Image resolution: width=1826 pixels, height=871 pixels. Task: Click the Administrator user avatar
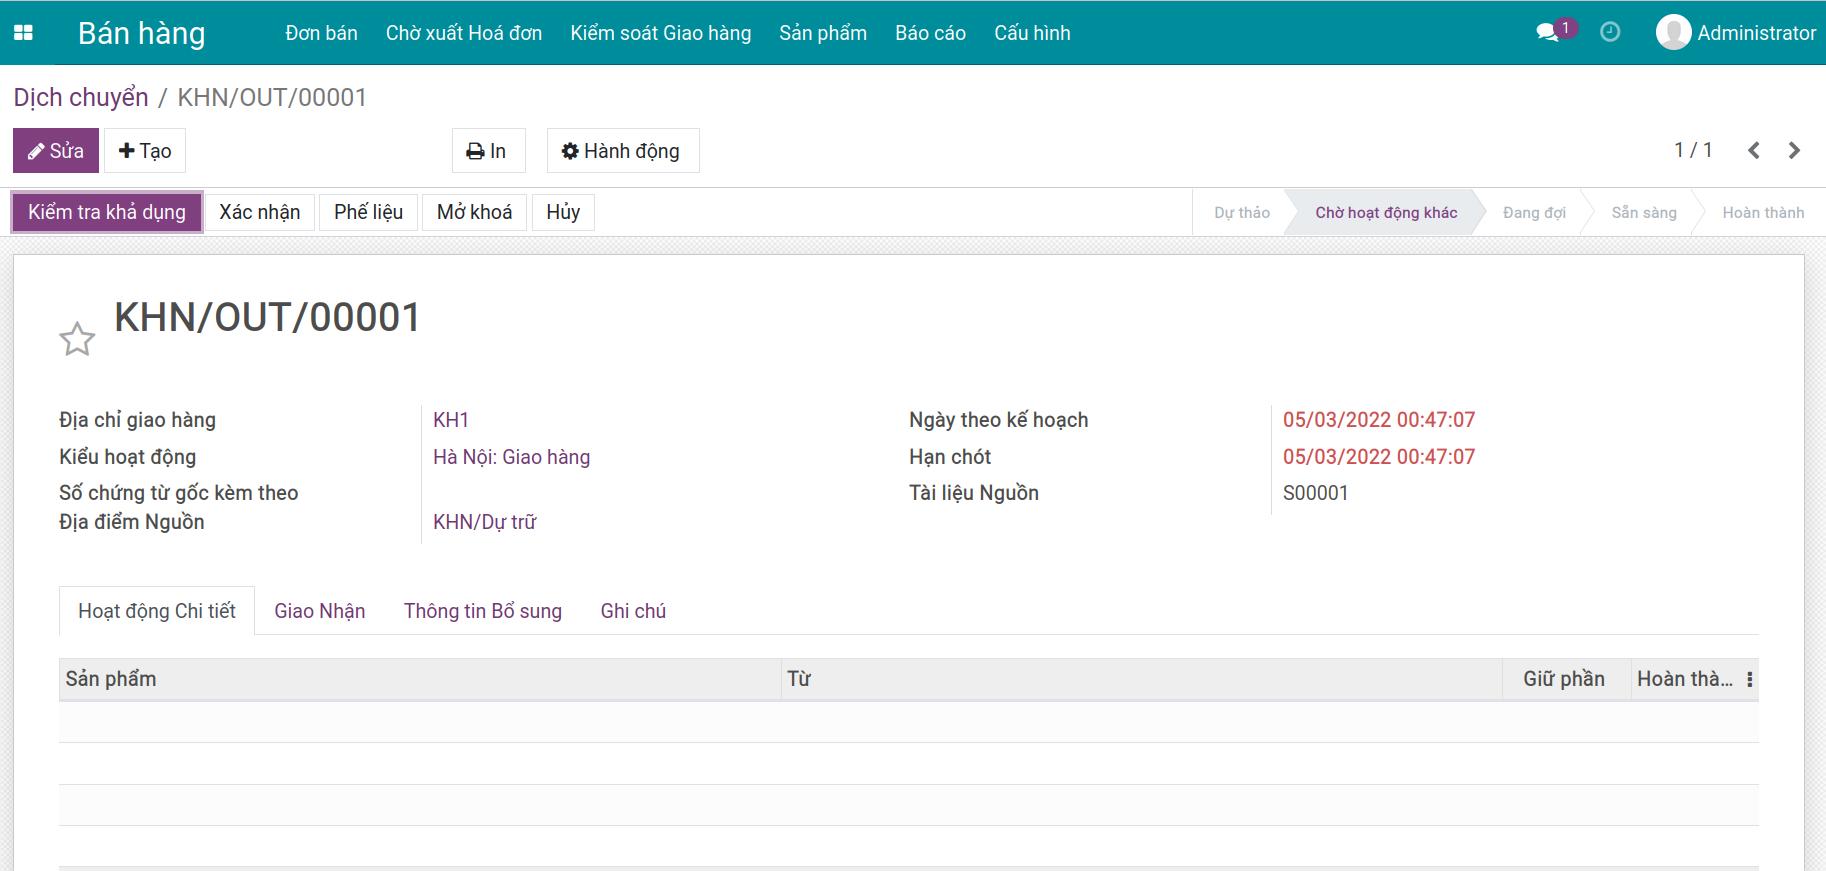tap(1673, 33)
